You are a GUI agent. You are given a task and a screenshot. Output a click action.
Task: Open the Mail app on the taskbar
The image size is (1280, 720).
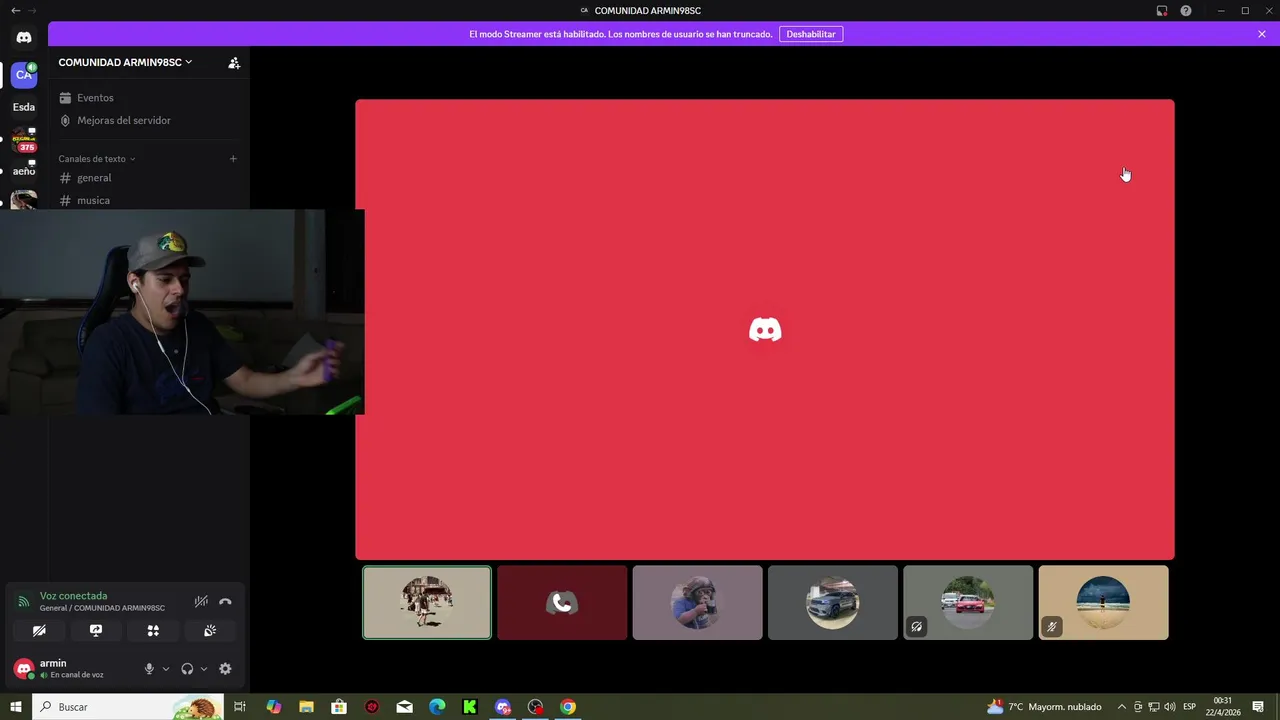(x=404, y=707)
